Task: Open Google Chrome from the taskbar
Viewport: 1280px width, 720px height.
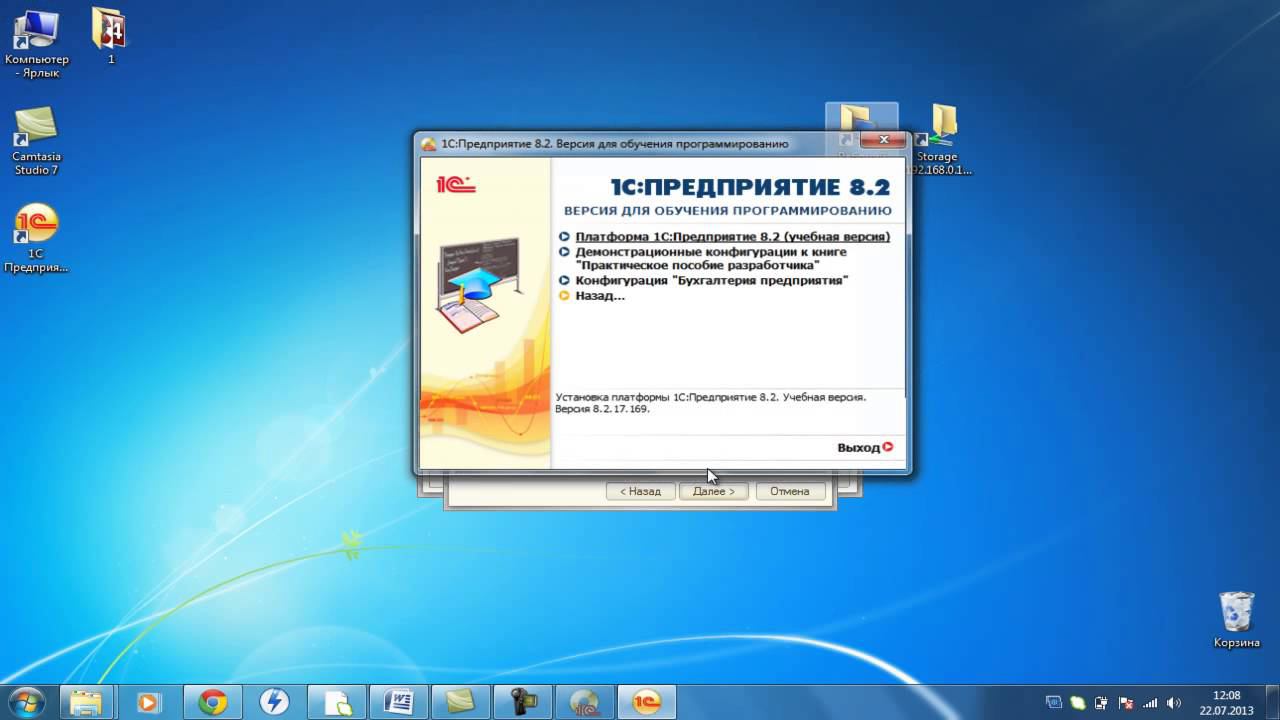Action: pyautogui.click(x=212, y=702)
